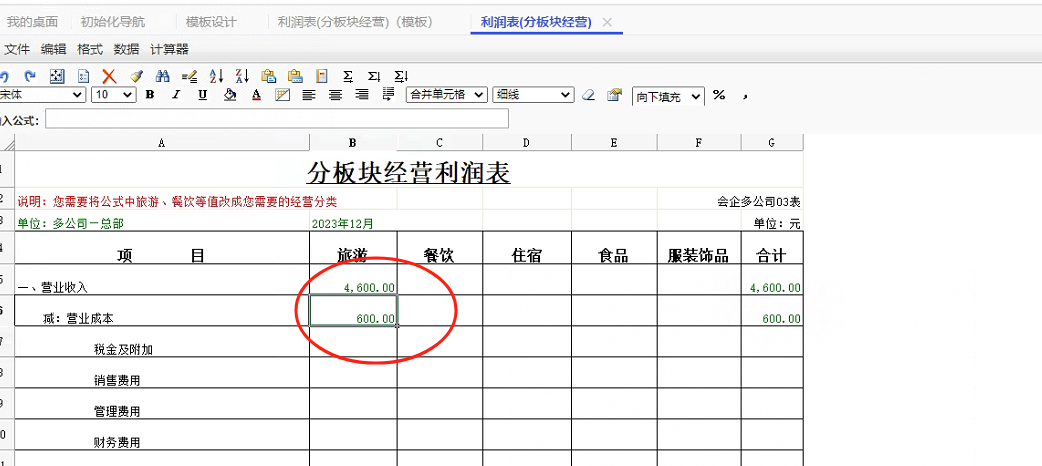This screenshot has width=1042, height=466.
Task: Align text right
Action: [362, 95]
